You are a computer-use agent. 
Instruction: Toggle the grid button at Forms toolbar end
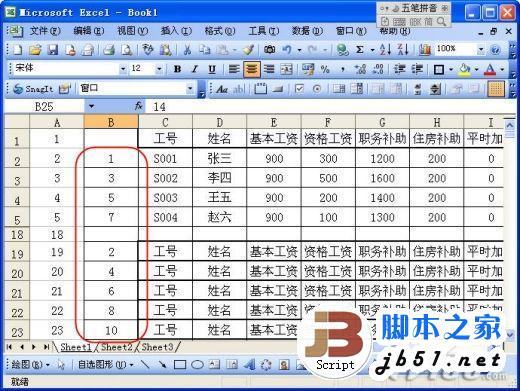[x=496, y=89]
